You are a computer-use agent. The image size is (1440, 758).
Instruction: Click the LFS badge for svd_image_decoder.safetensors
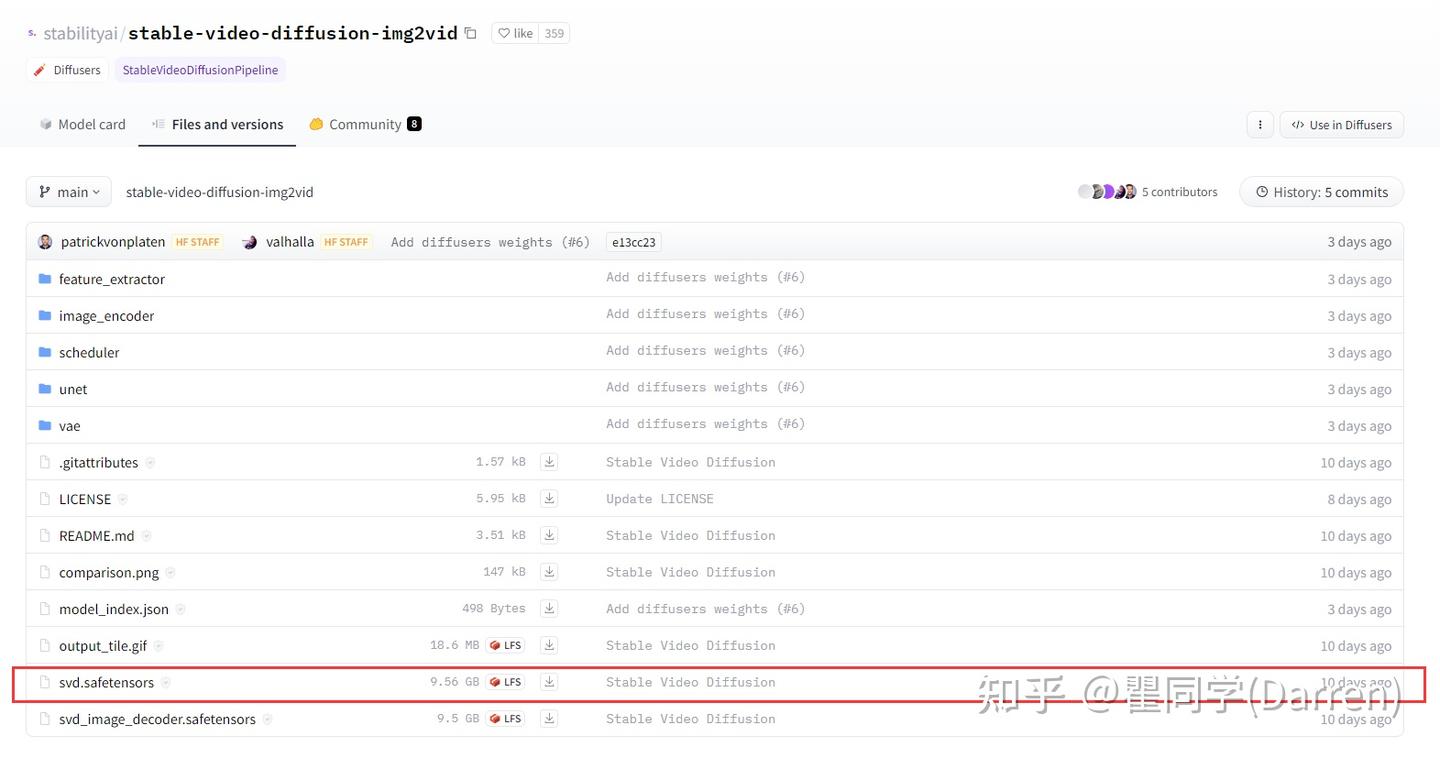(x=506, y=718)
